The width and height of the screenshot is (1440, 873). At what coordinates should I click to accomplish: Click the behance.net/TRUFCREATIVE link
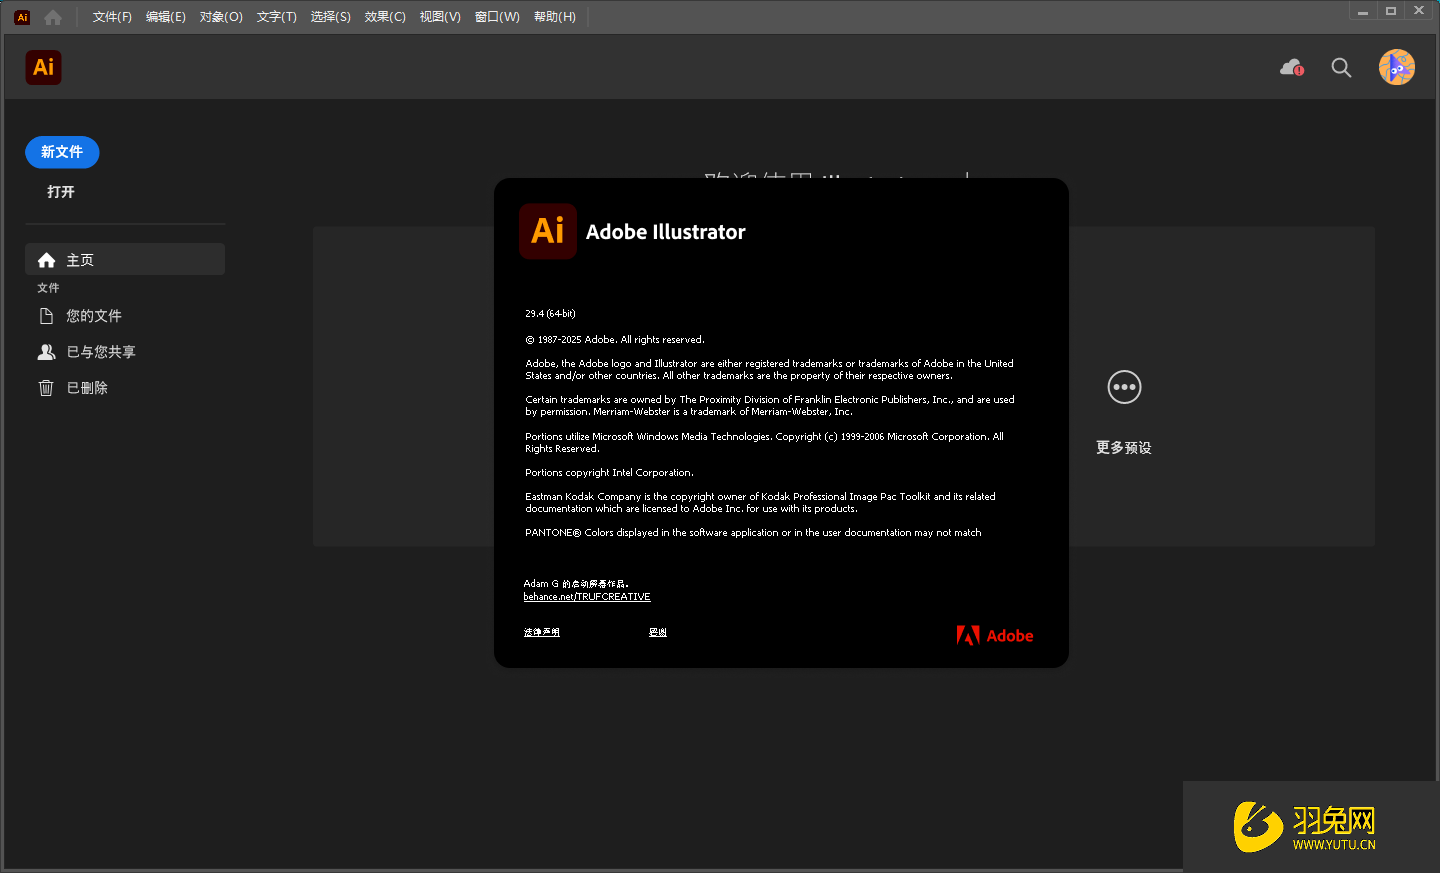pyautogui.click(x=587, y=597)
